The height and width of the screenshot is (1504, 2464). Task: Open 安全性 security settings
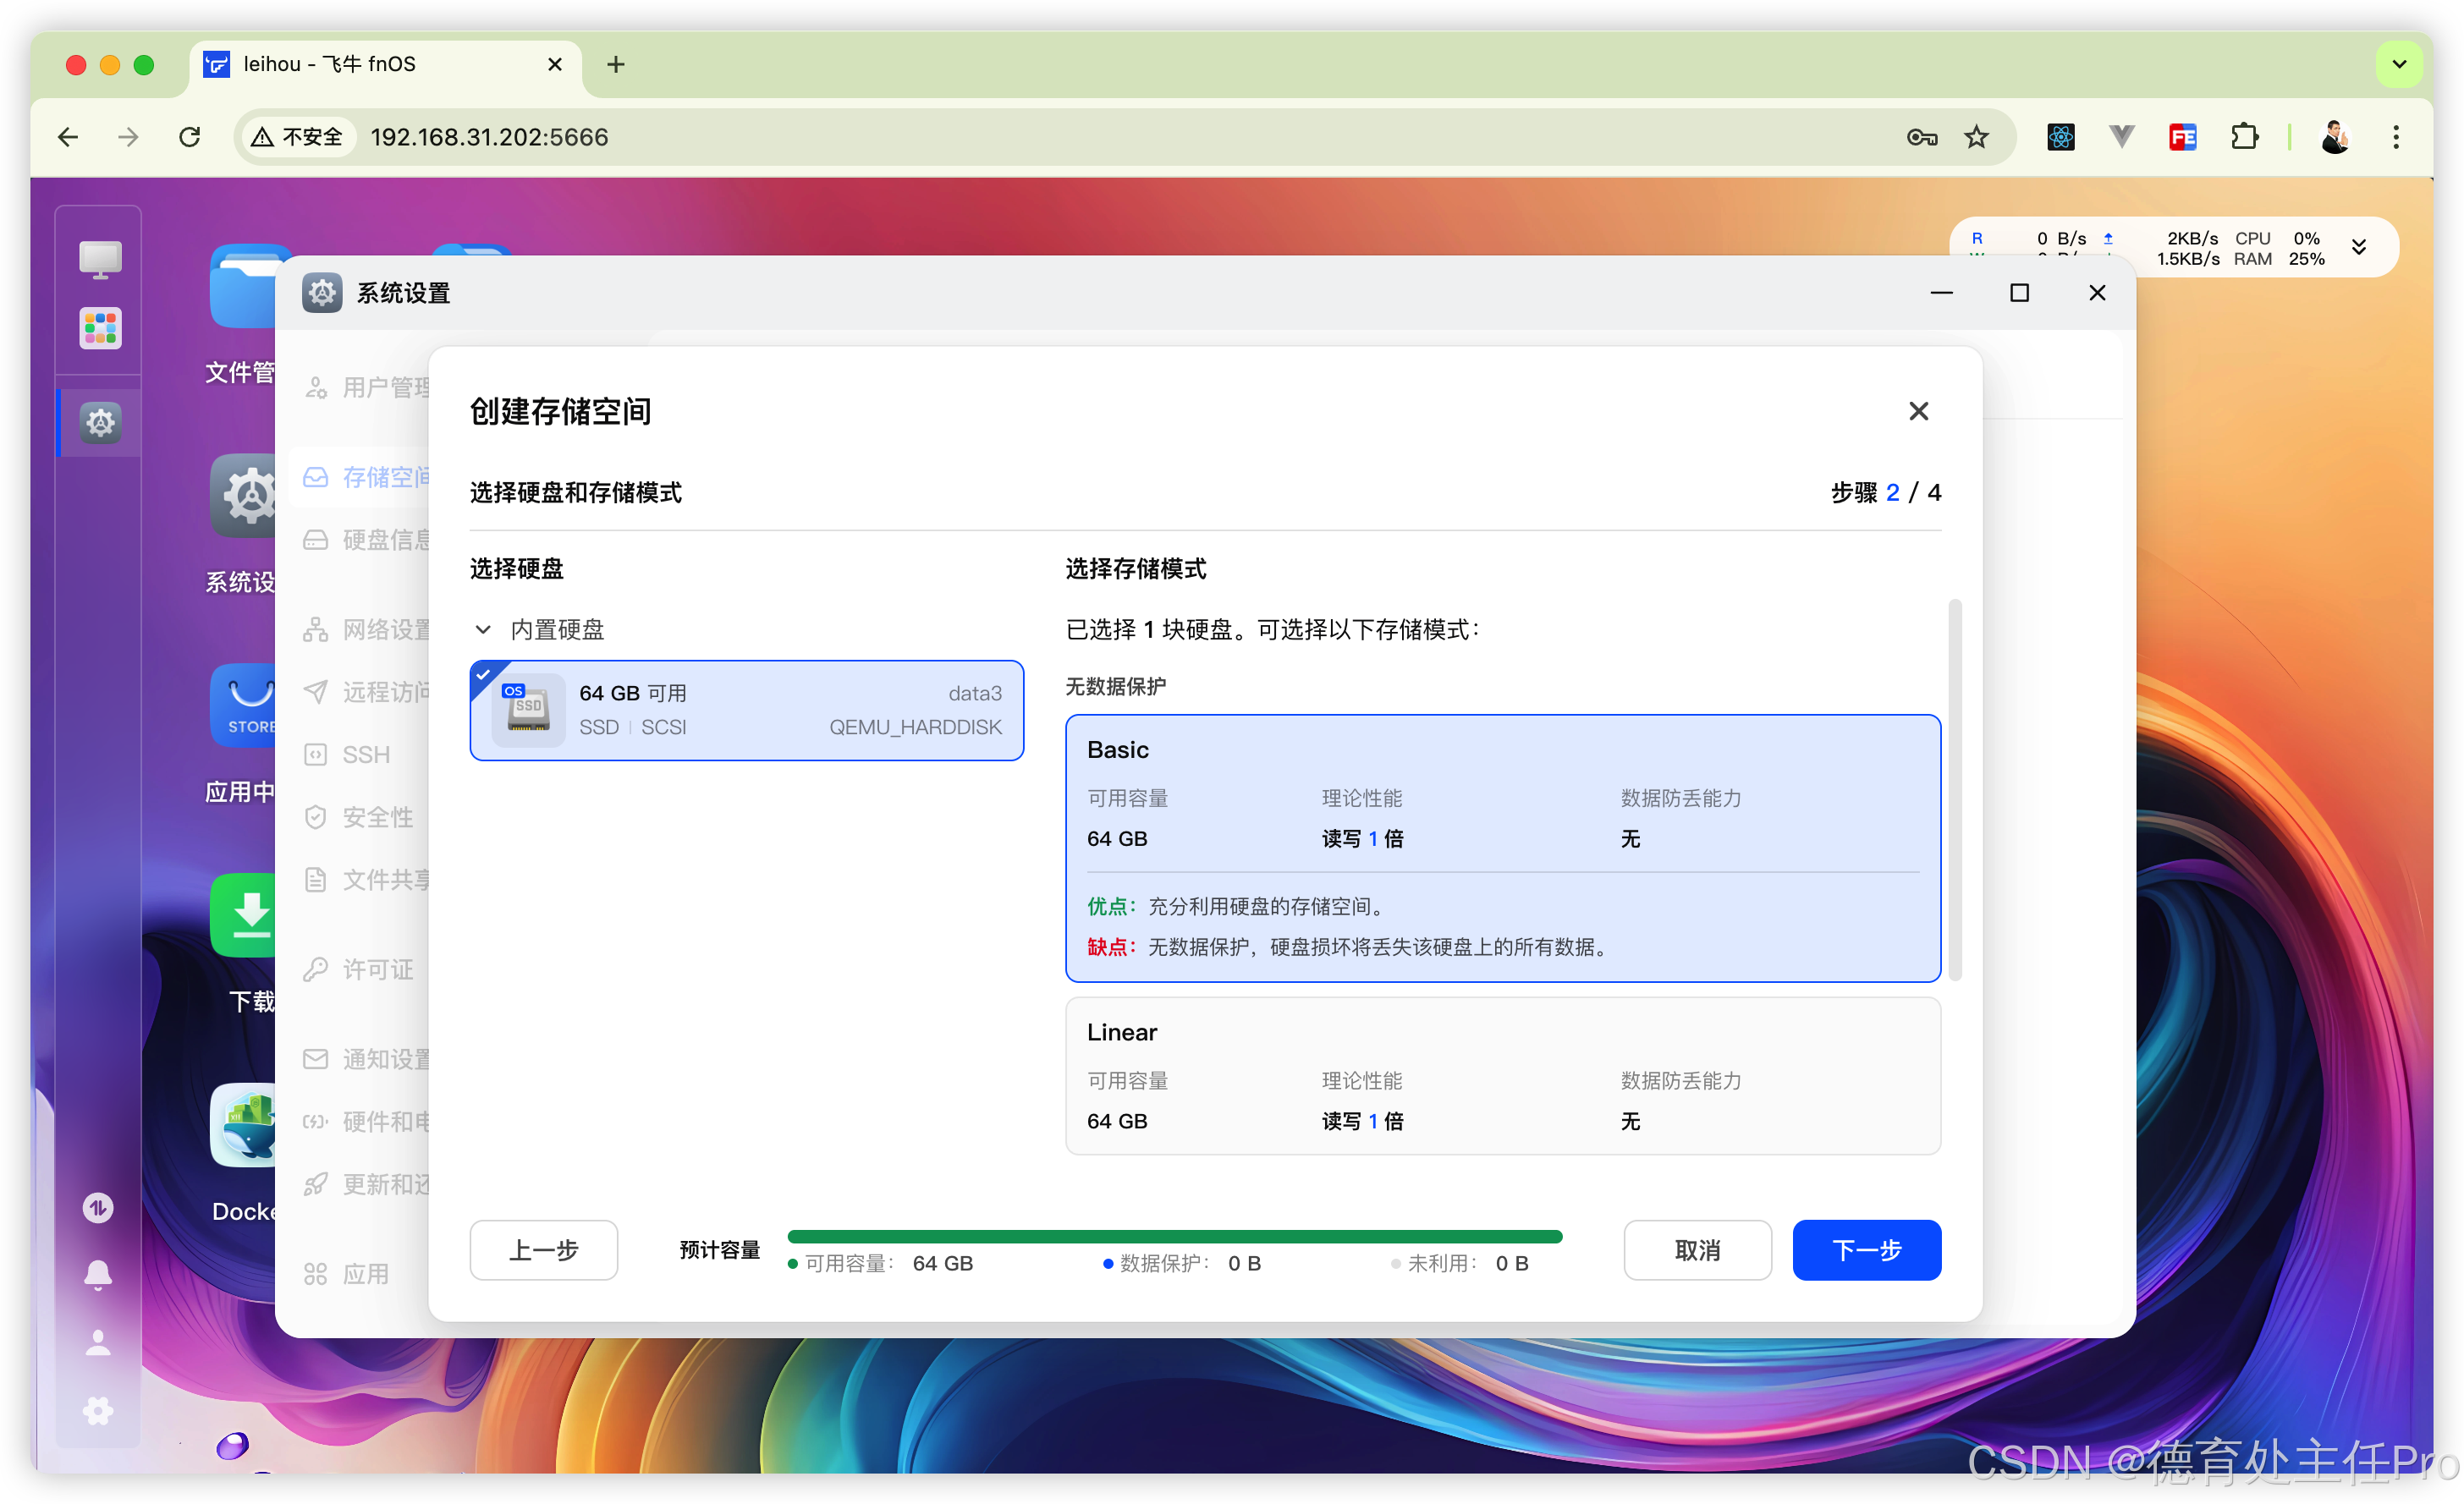click(x=378, y=816)
